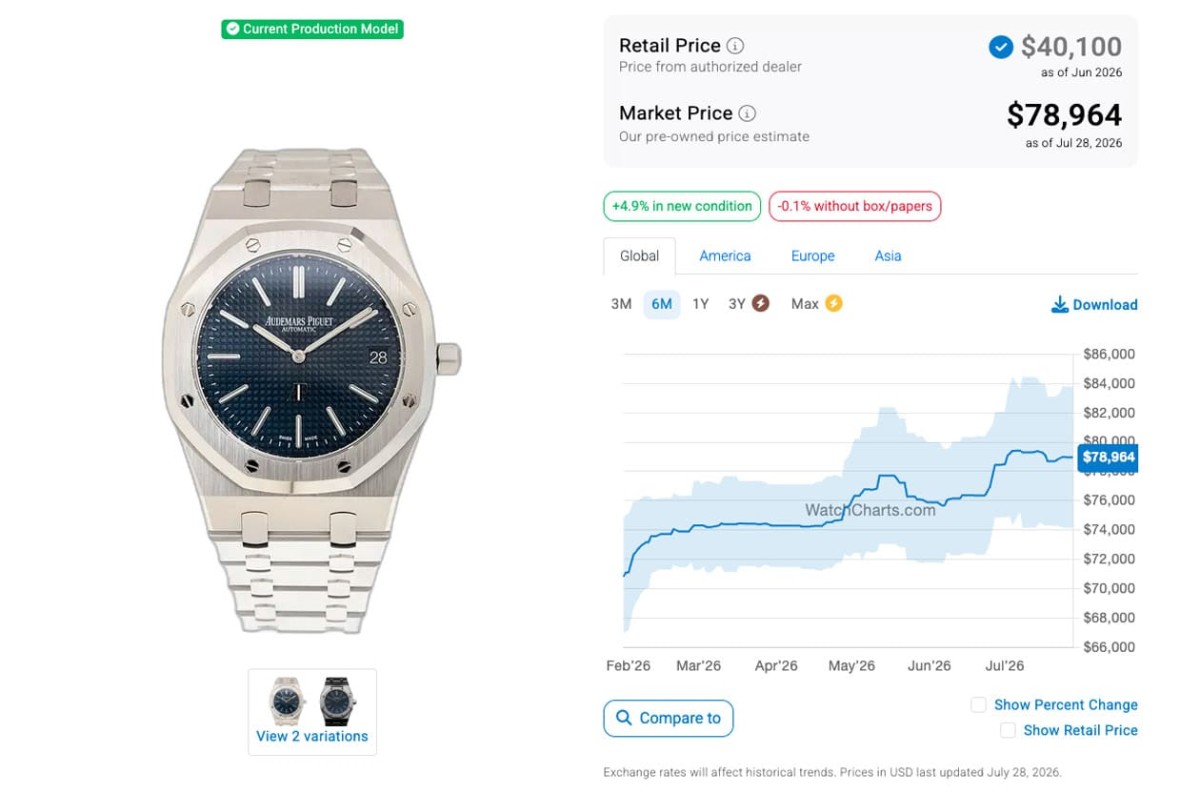Click the Compare to button

[x=668, y=718]
